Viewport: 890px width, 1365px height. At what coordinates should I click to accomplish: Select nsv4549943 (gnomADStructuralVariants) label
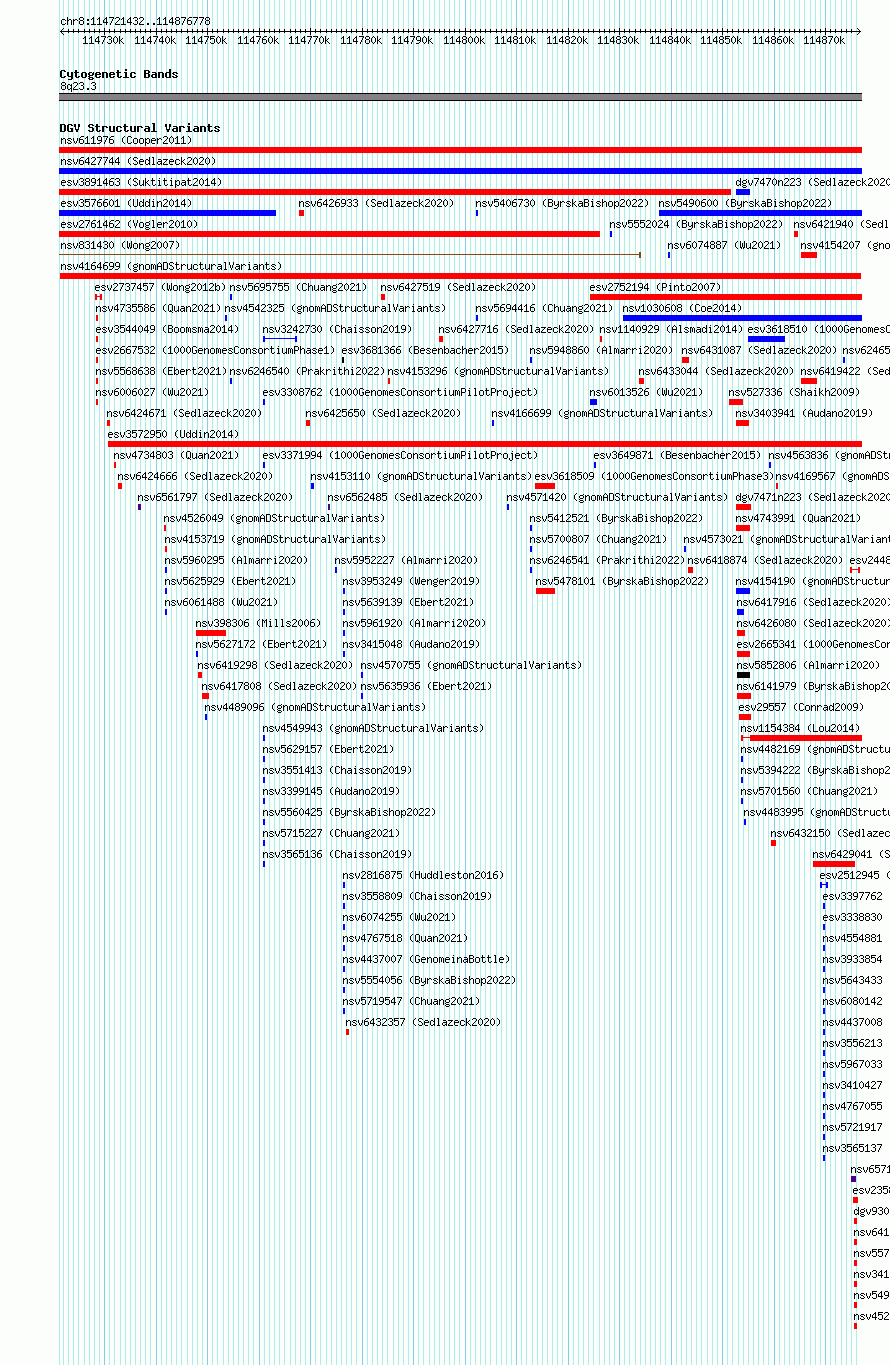[373, 728]
